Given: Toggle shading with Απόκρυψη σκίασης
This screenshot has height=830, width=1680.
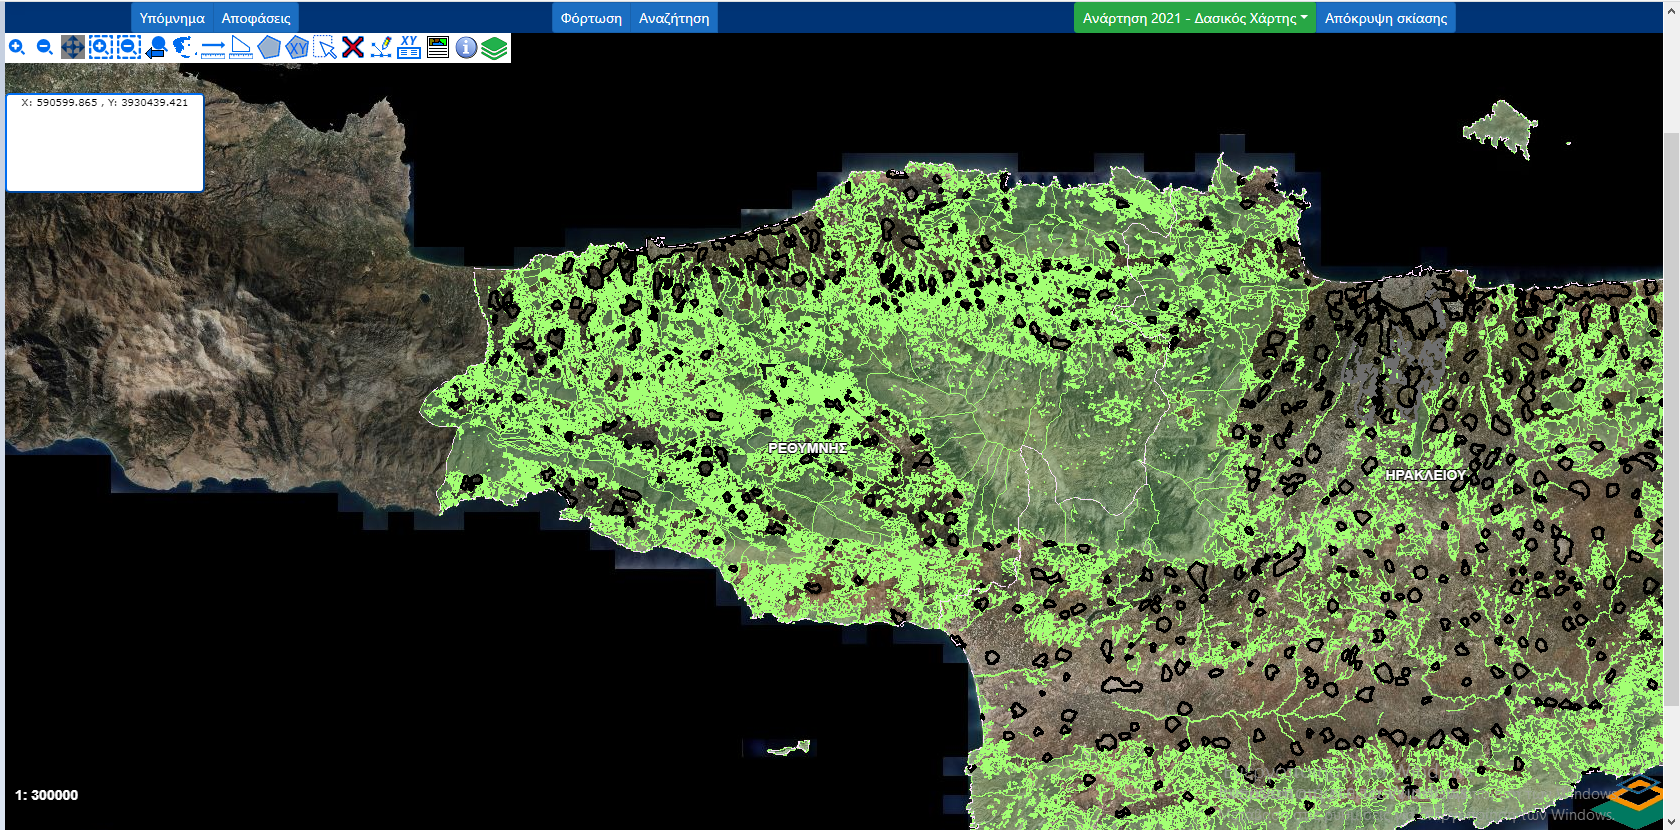Looking at the screenshot, I should 1385,18.
